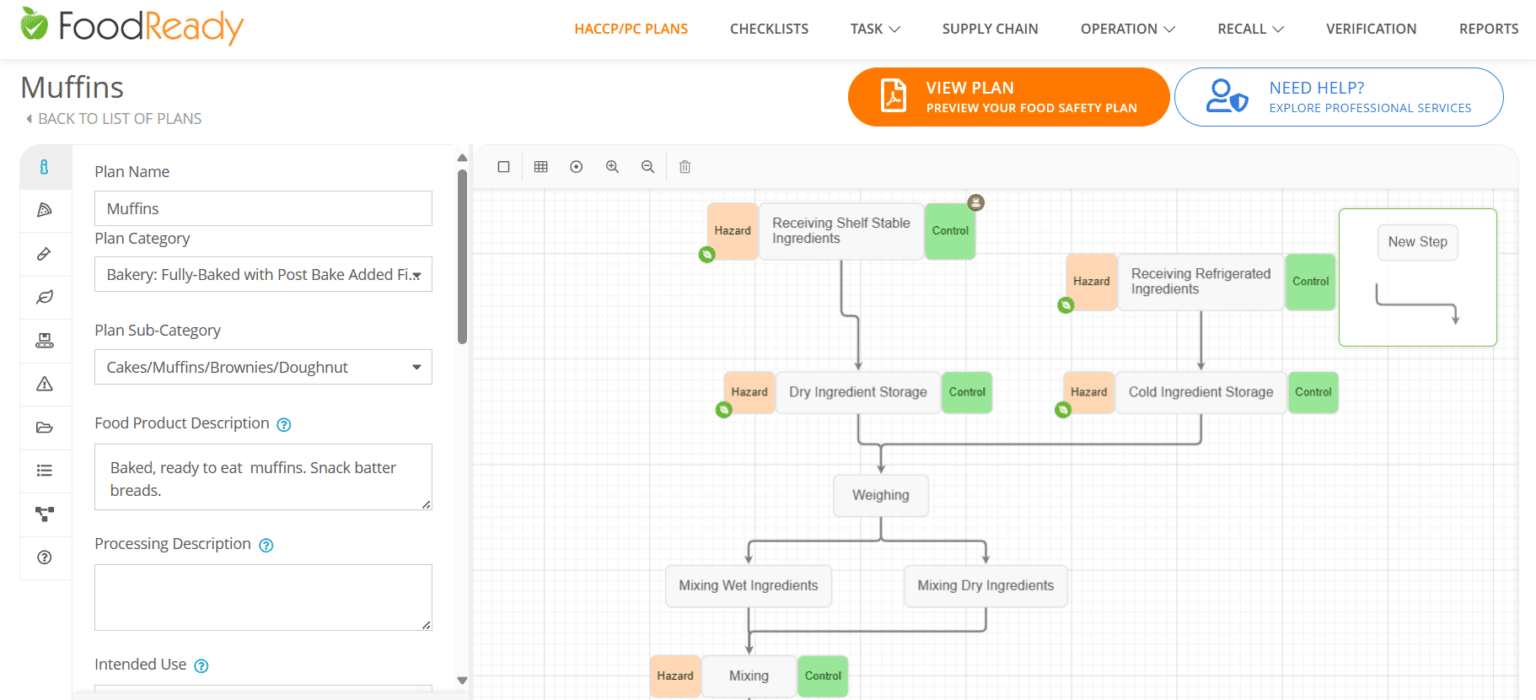
Task: Toggle the grid icon in diagram toolbar
Action: [540, 167]
